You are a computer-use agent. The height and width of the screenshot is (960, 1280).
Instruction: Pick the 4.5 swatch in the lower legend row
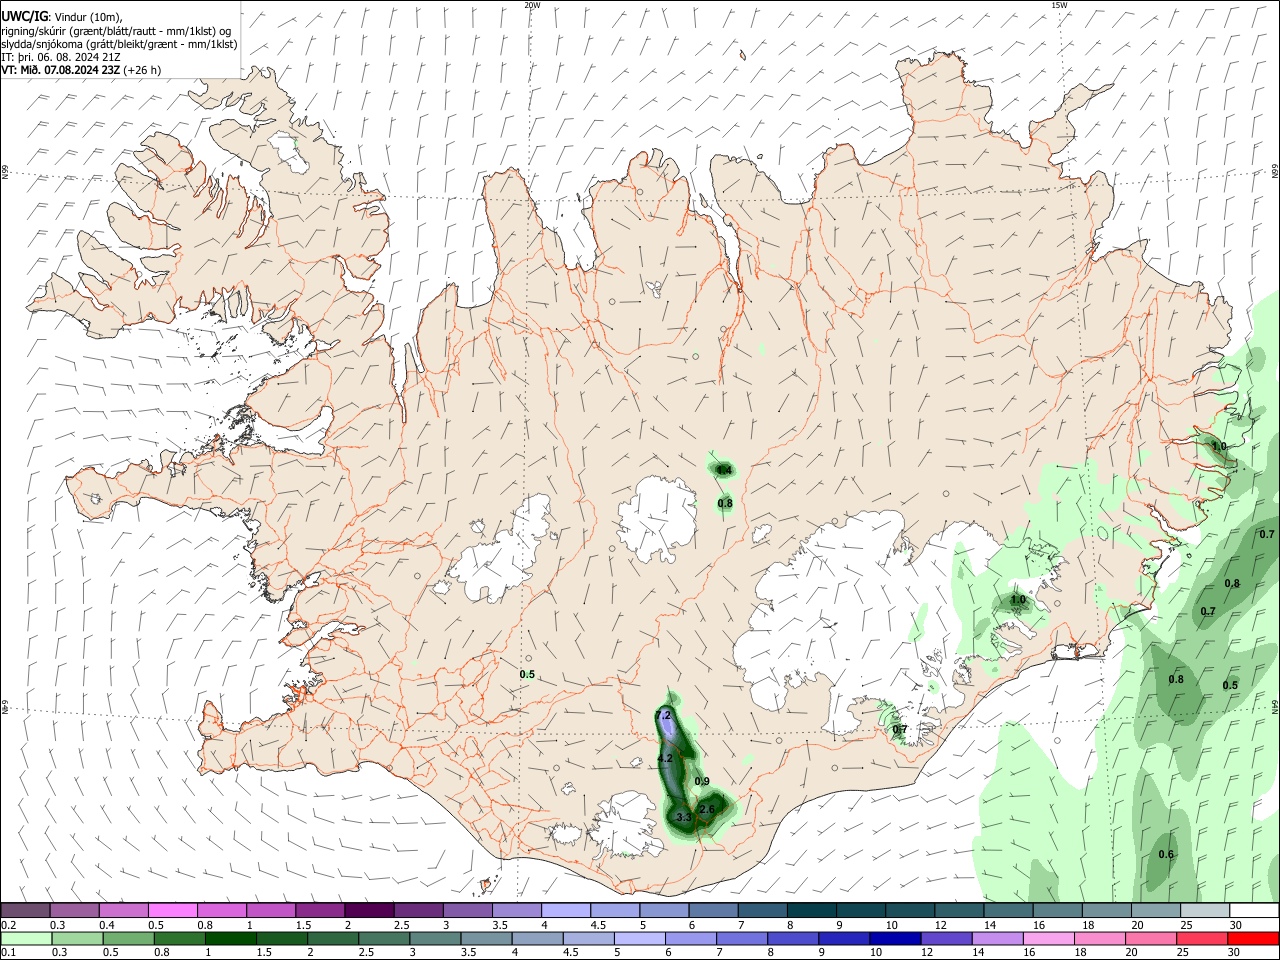coord(588,938)
